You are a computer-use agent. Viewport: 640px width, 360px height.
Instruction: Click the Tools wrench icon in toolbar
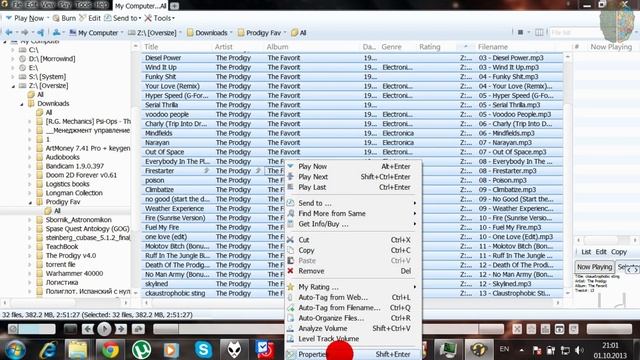pos(148,18)
